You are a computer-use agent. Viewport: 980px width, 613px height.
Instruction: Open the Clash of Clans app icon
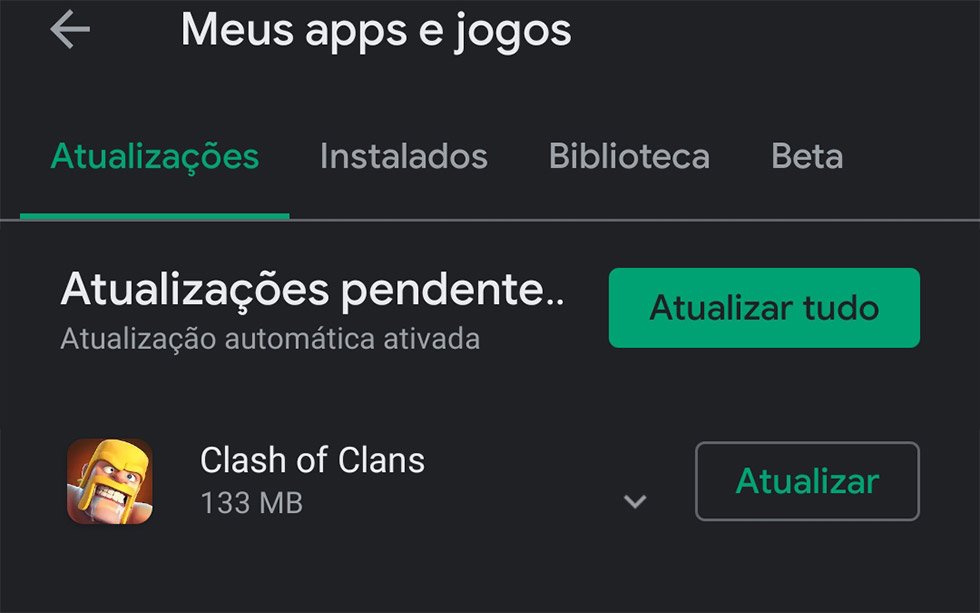(110, 481)
